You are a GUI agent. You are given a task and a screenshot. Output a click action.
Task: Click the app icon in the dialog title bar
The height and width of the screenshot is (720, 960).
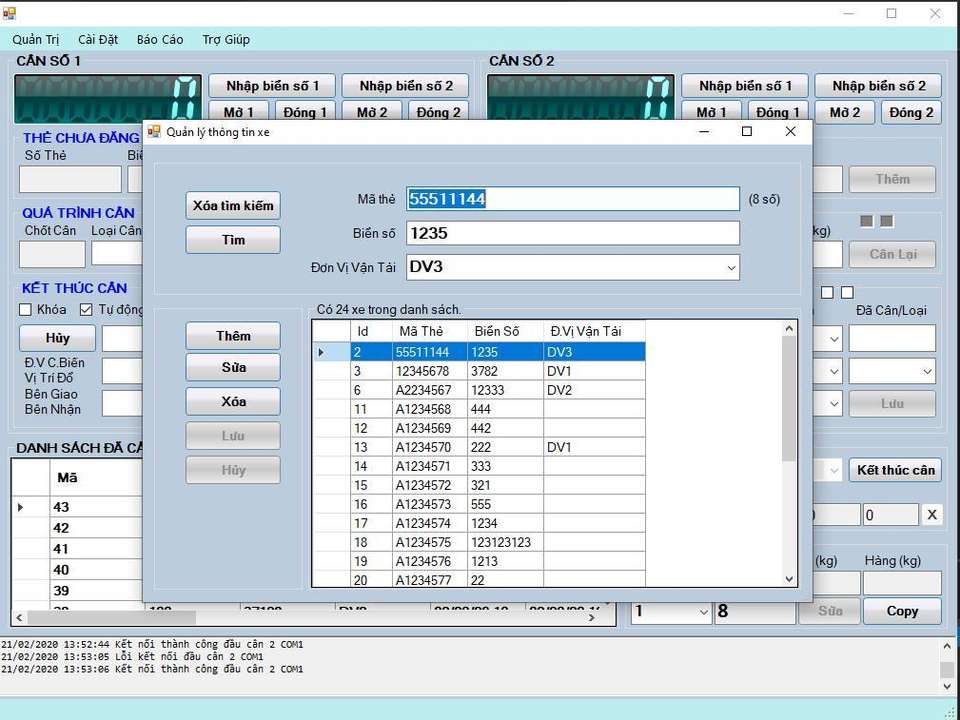click(154, 132)
